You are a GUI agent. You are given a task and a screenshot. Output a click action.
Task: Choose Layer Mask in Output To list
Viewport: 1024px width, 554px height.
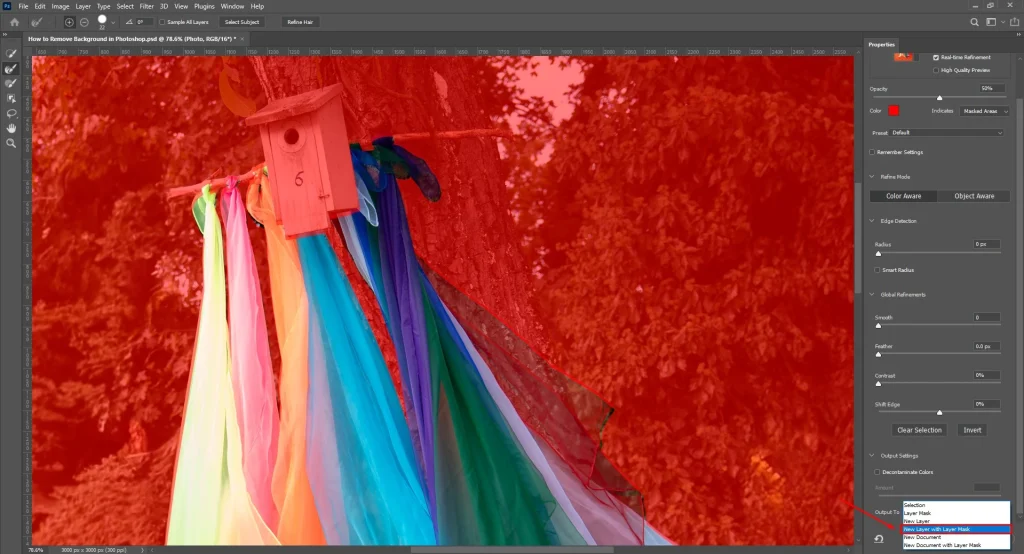[x=956, y=513]
